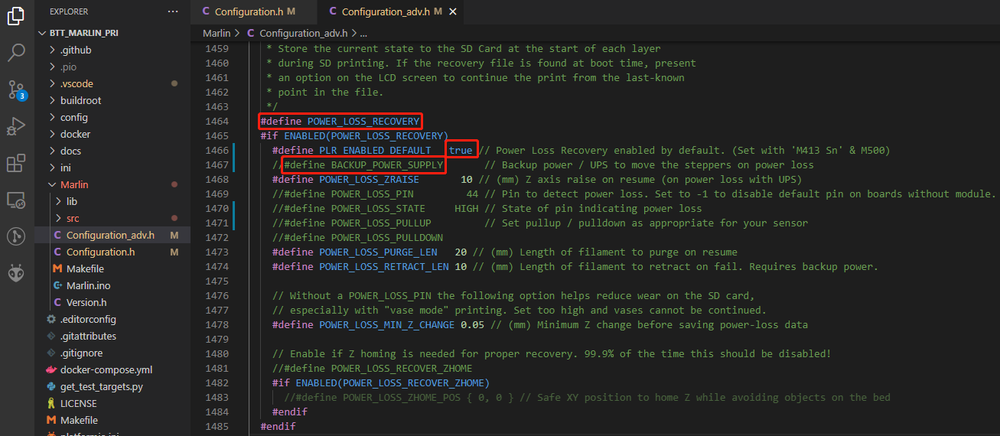Open the Explorer view in activity bar
This screenshot has width=1000, height=436.
16,17
